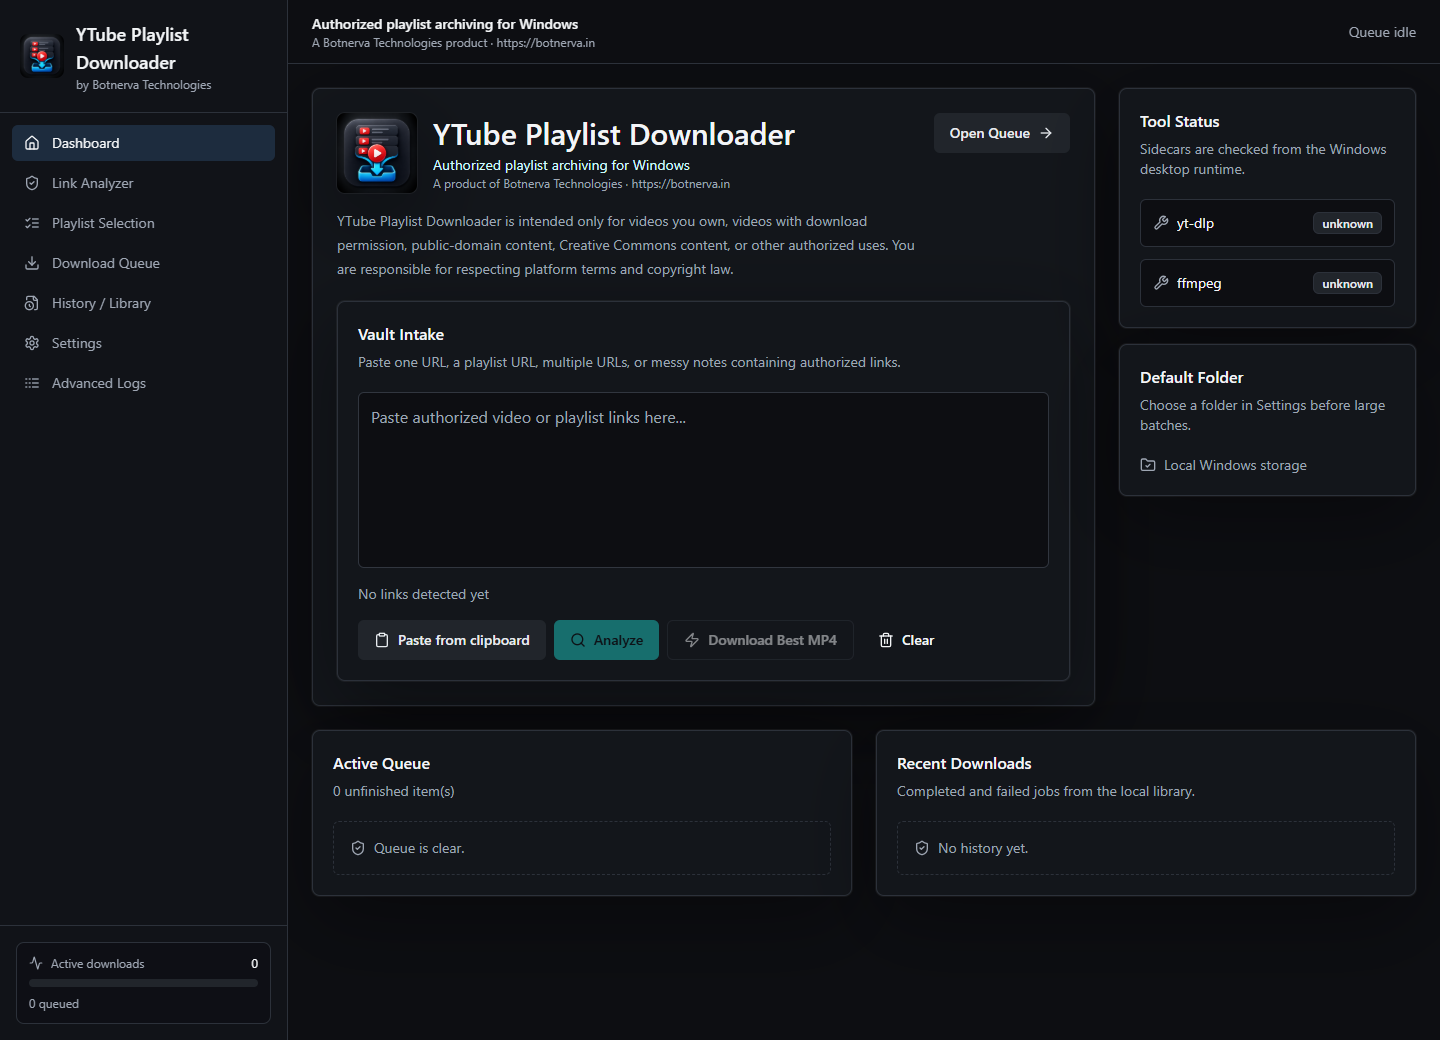Run the Analyze button
Viewport: 1440px width, 1040px height.
coord(606,640)
